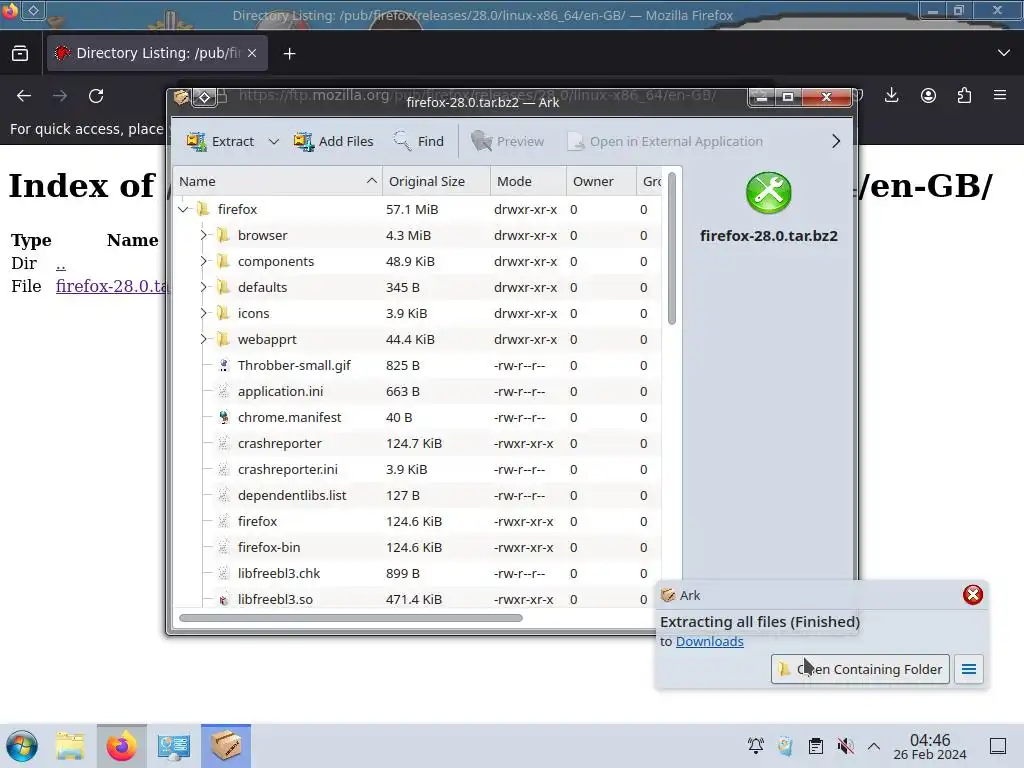Sort by the Name column header

[x=278, y=182]
